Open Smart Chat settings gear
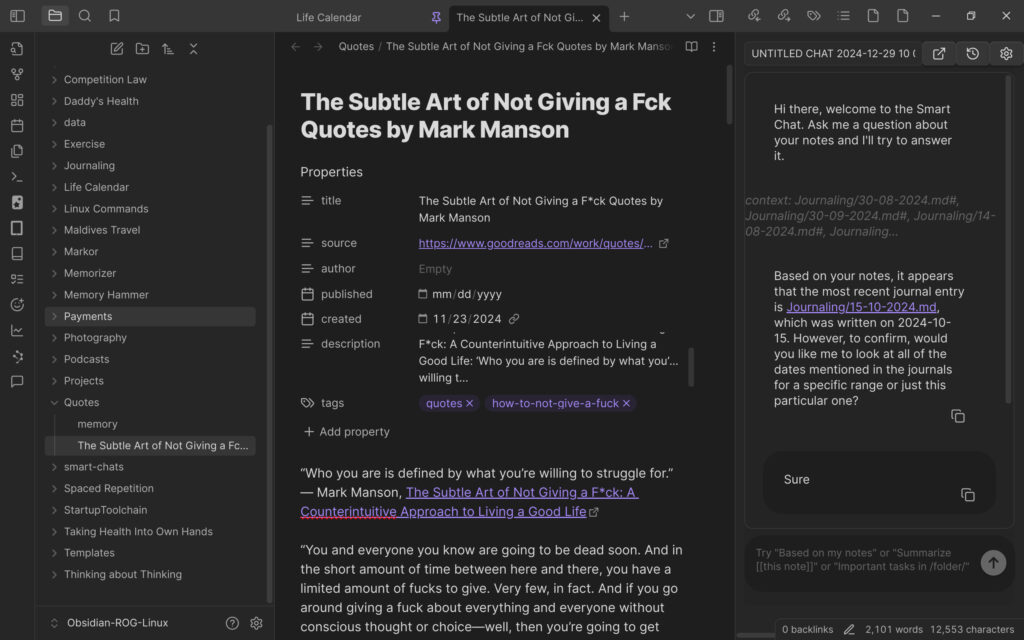This screenshot has height=640, width=1024. [x=1006, y=54]
